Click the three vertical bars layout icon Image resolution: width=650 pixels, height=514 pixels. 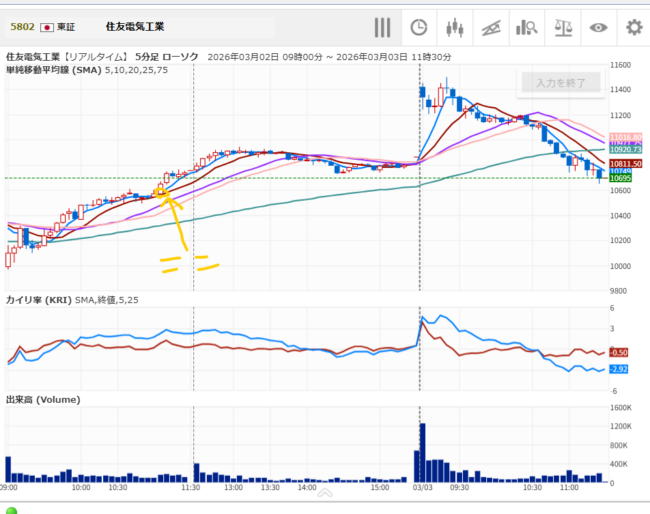[x=383, y=27]
